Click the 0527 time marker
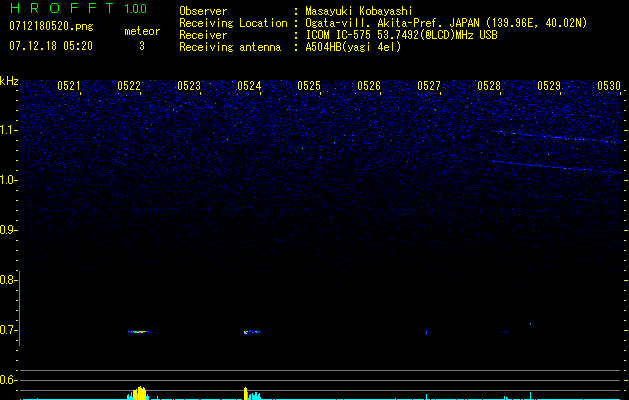This screenshot has width=629, height=400. click(429, 86)
